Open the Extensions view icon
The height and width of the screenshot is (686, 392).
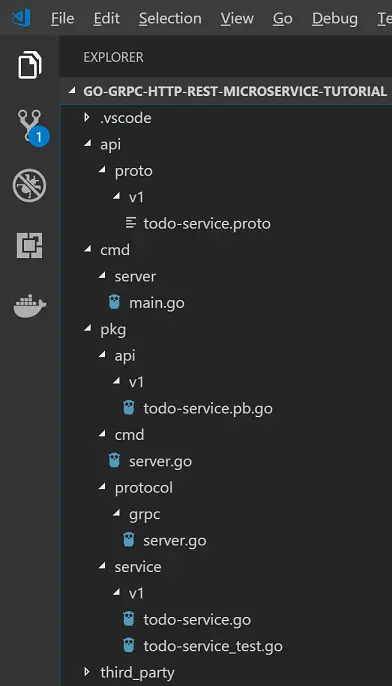[29, 245]
